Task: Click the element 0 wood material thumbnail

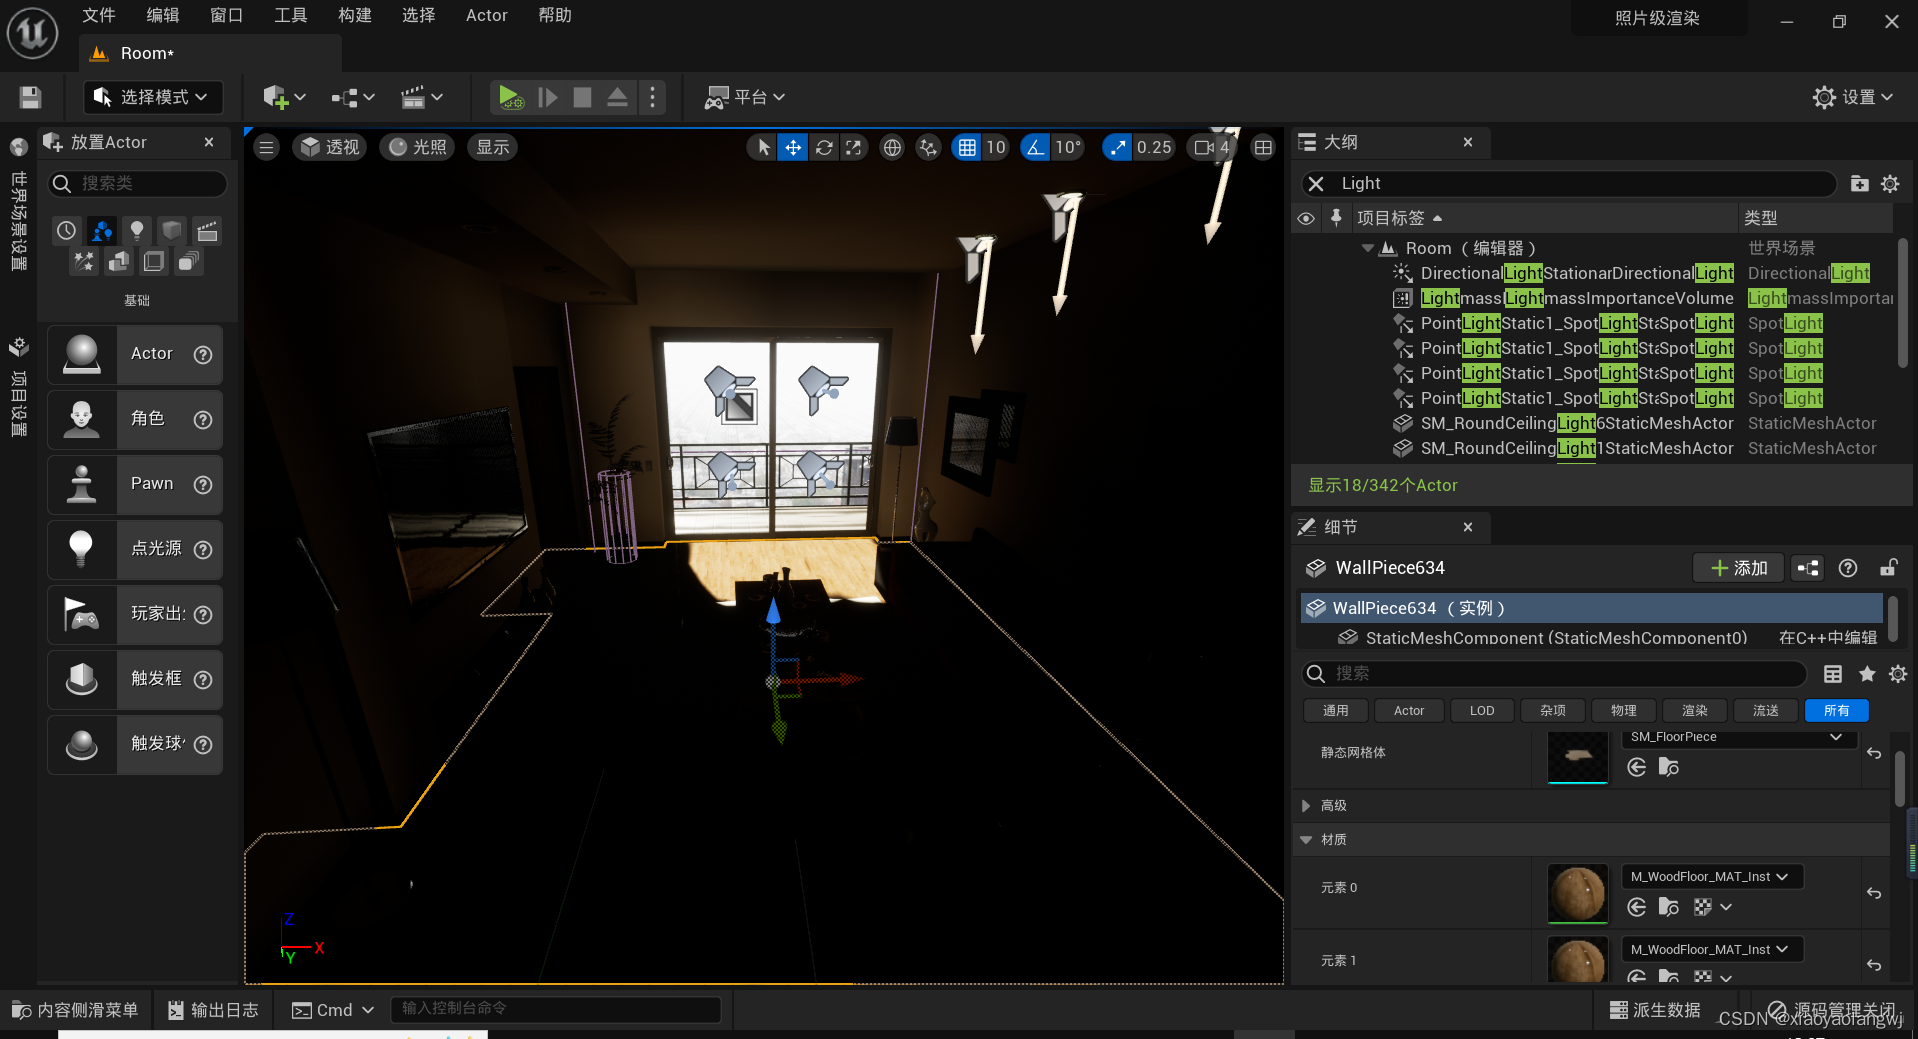Action: click(x=1577, y=893)
